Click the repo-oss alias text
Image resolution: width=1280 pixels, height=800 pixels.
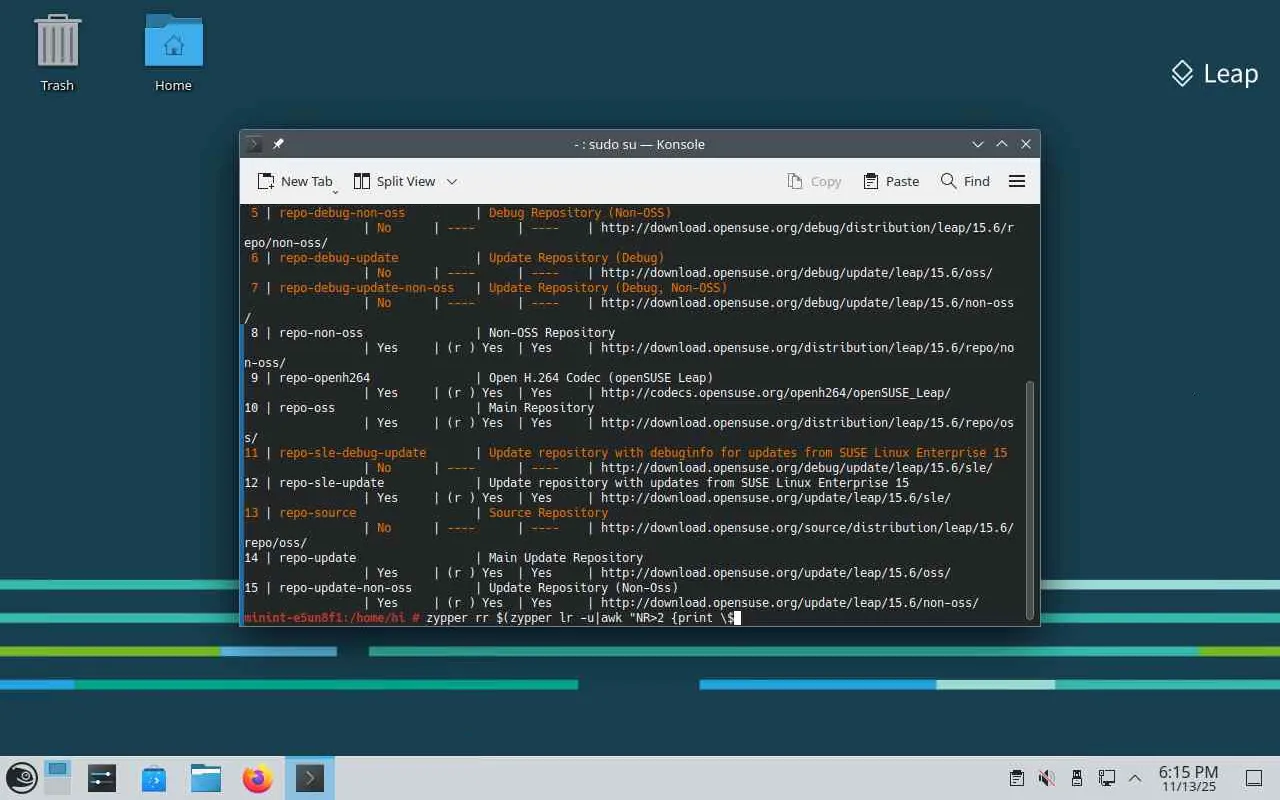pos(307,408)
